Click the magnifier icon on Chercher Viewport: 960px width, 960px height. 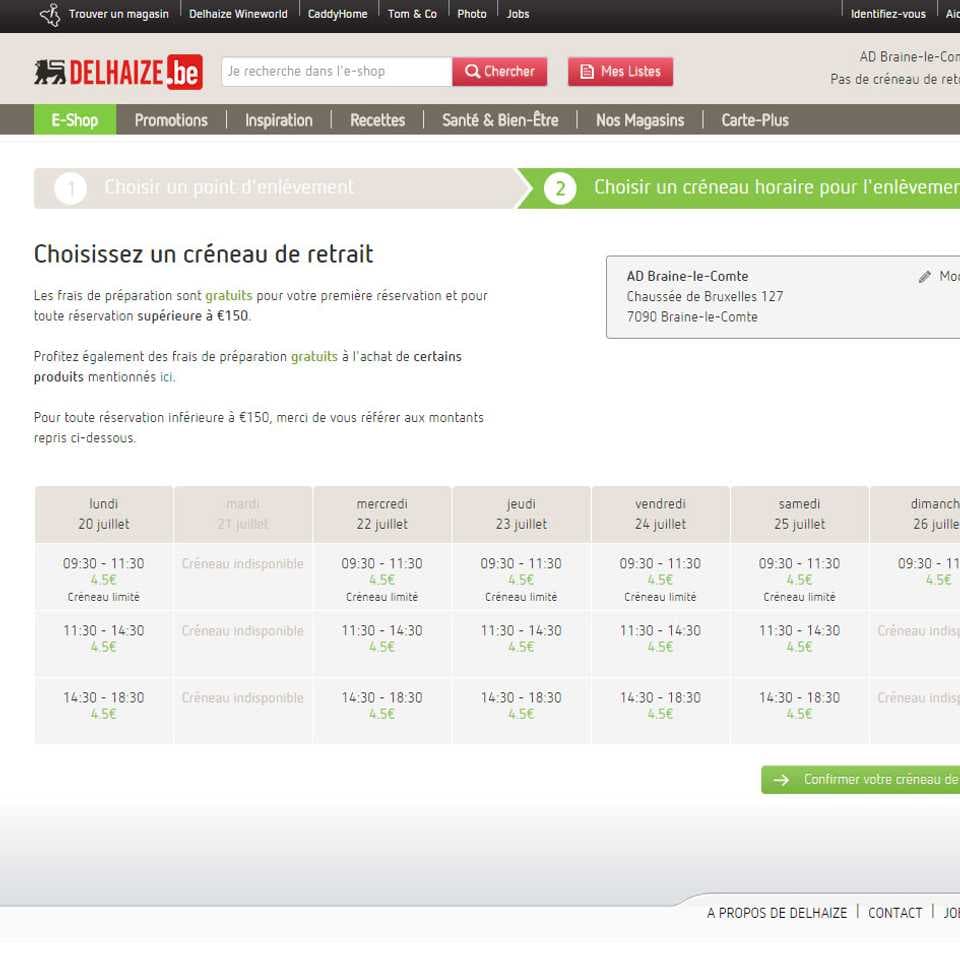pyautogui.click(x=472, y=72)
